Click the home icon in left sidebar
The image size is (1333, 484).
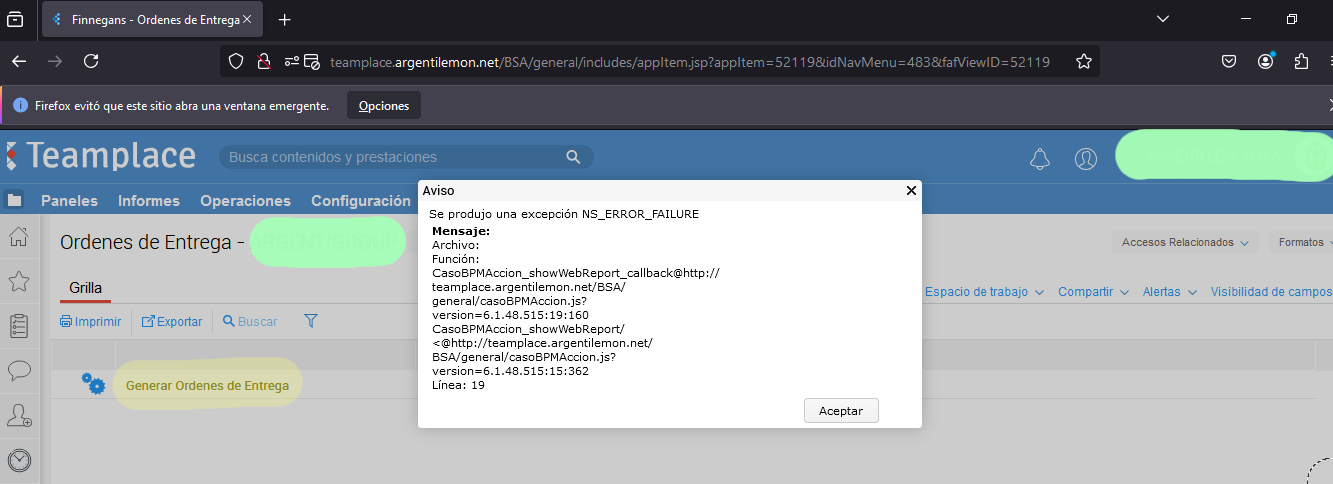point(18,237)
